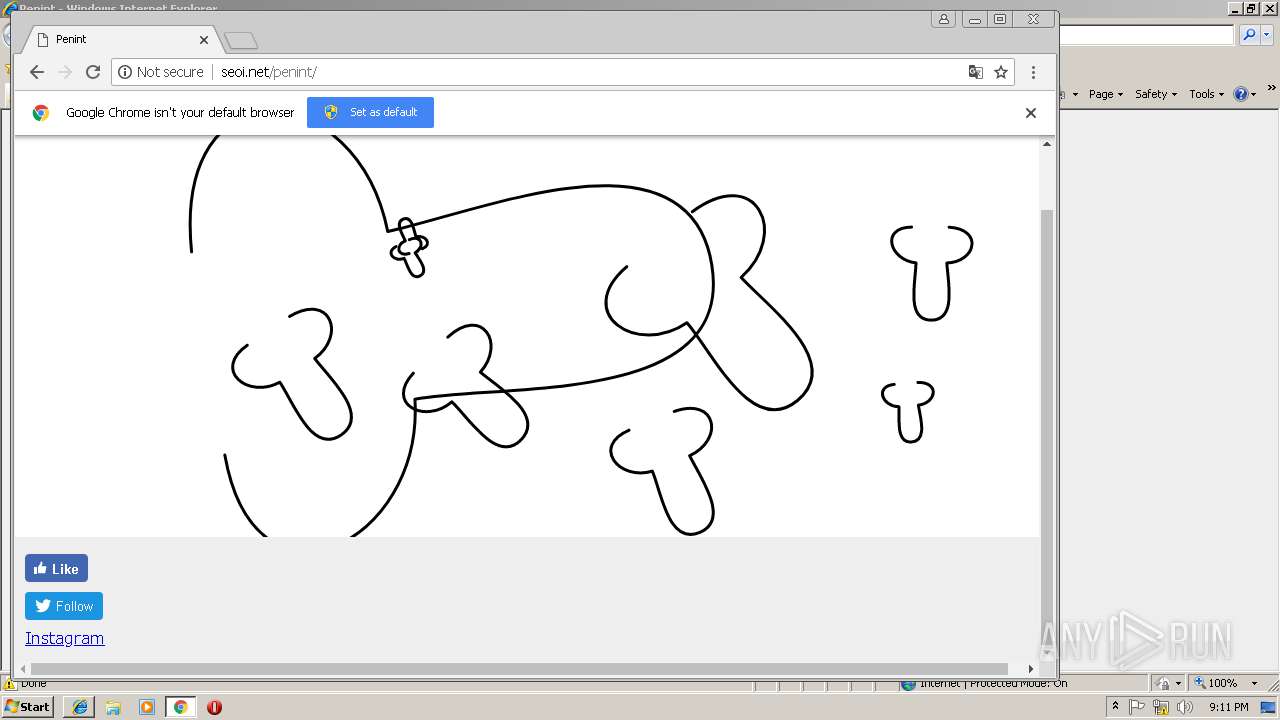Screen dimensions: 1280x720
Task: Close the Penint tab
Action: [x=204, y=39]
